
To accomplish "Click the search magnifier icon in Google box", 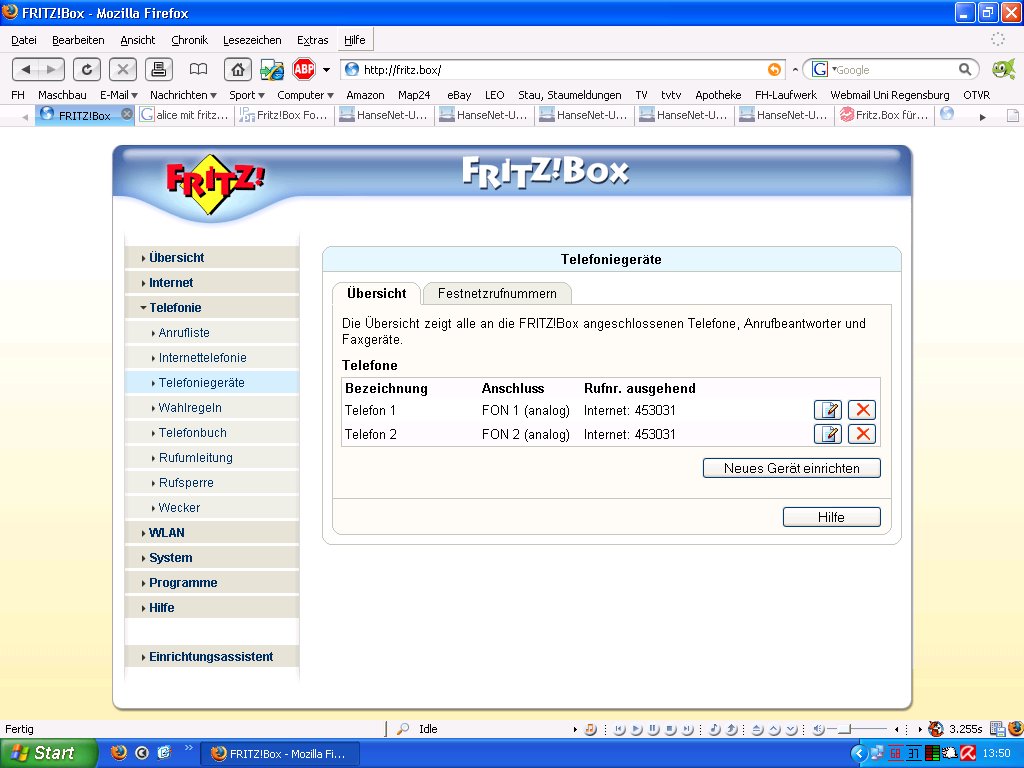I will 966,70.
